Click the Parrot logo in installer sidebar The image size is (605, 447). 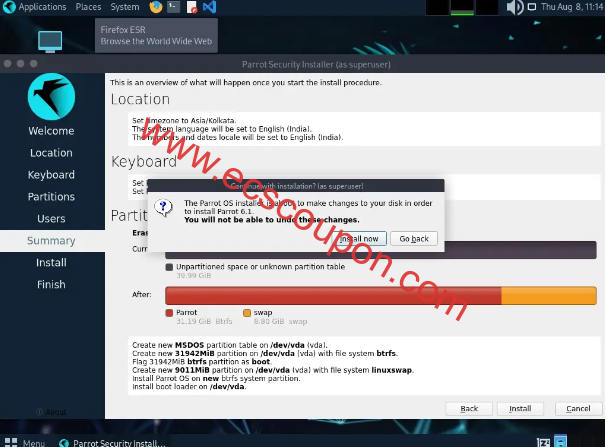click(x=51, y=96)
